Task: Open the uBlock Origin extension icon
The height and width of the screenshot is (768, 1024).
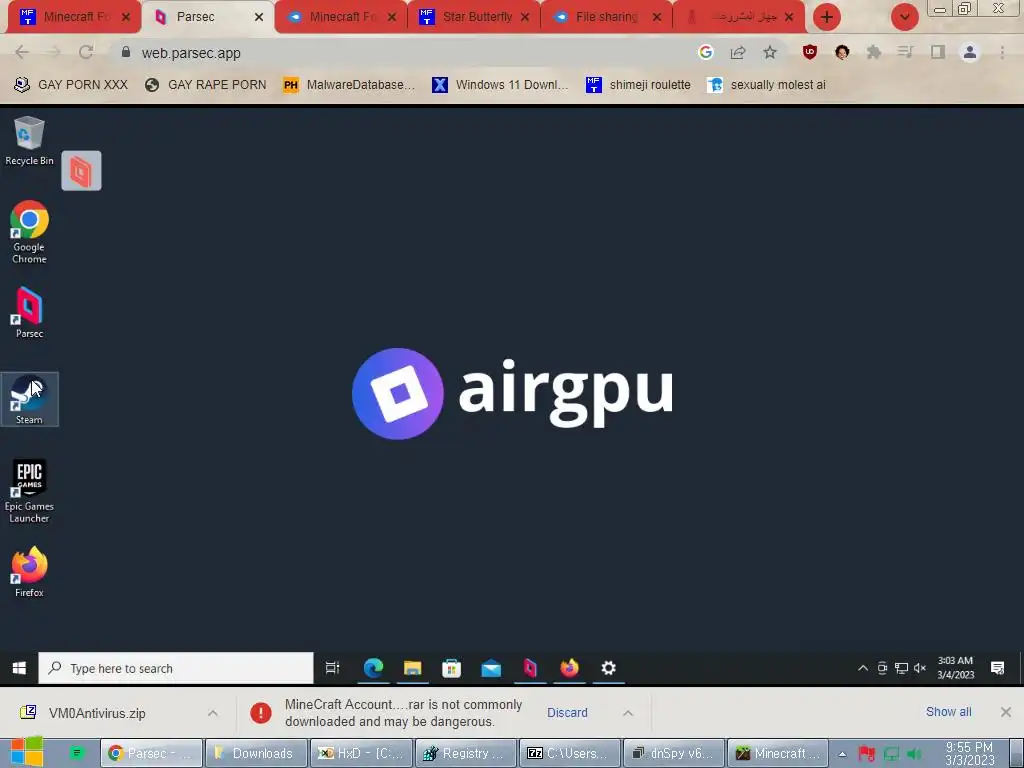Action: (810, 52)
